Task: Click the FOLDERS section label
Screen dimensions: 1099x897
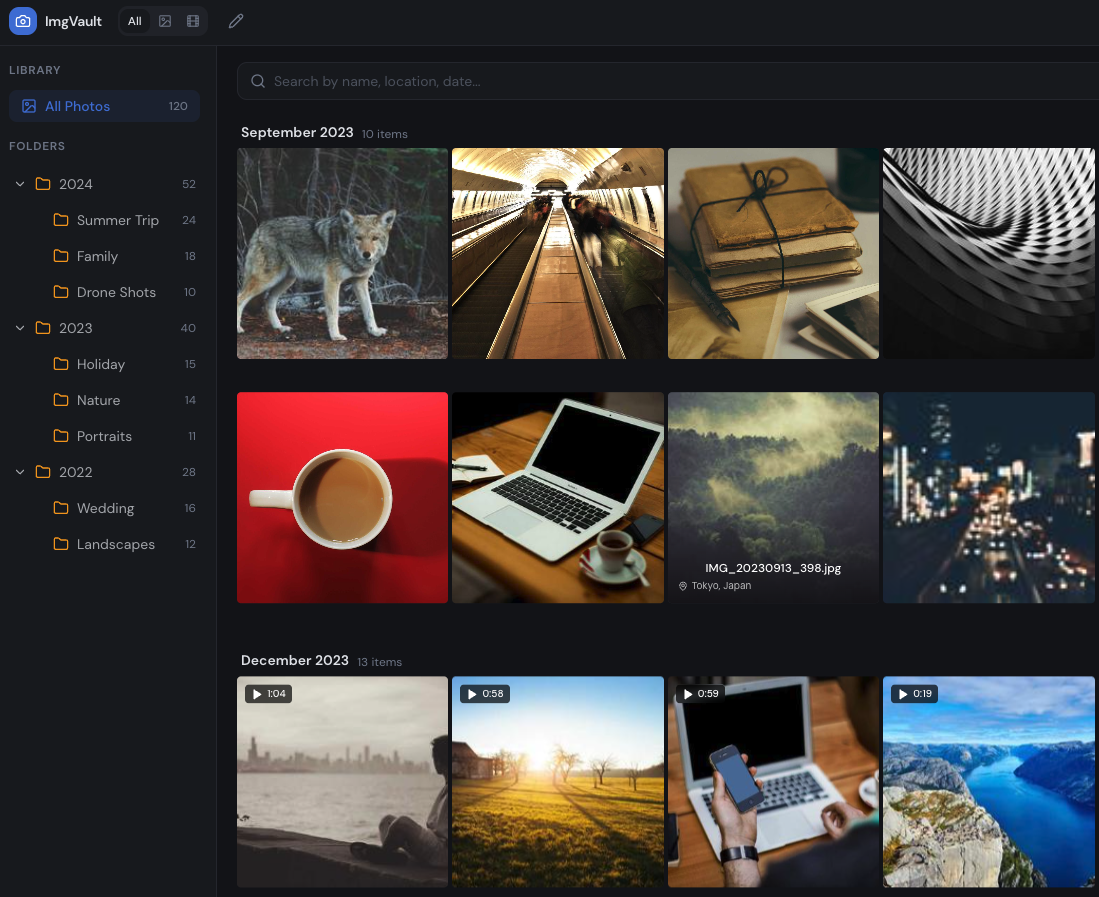Action: coord(37,146)
